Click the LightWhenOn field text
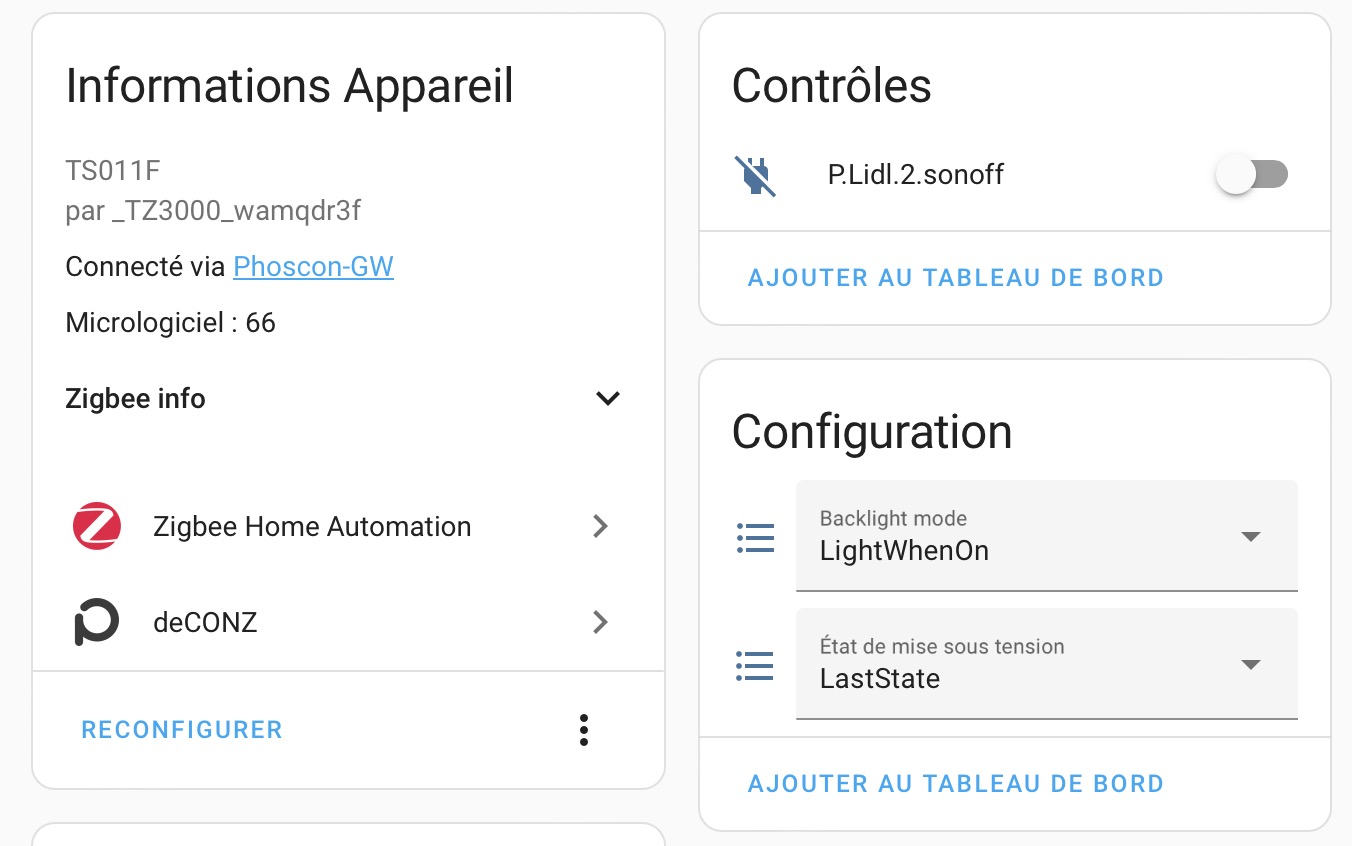 tap(903, 550)
